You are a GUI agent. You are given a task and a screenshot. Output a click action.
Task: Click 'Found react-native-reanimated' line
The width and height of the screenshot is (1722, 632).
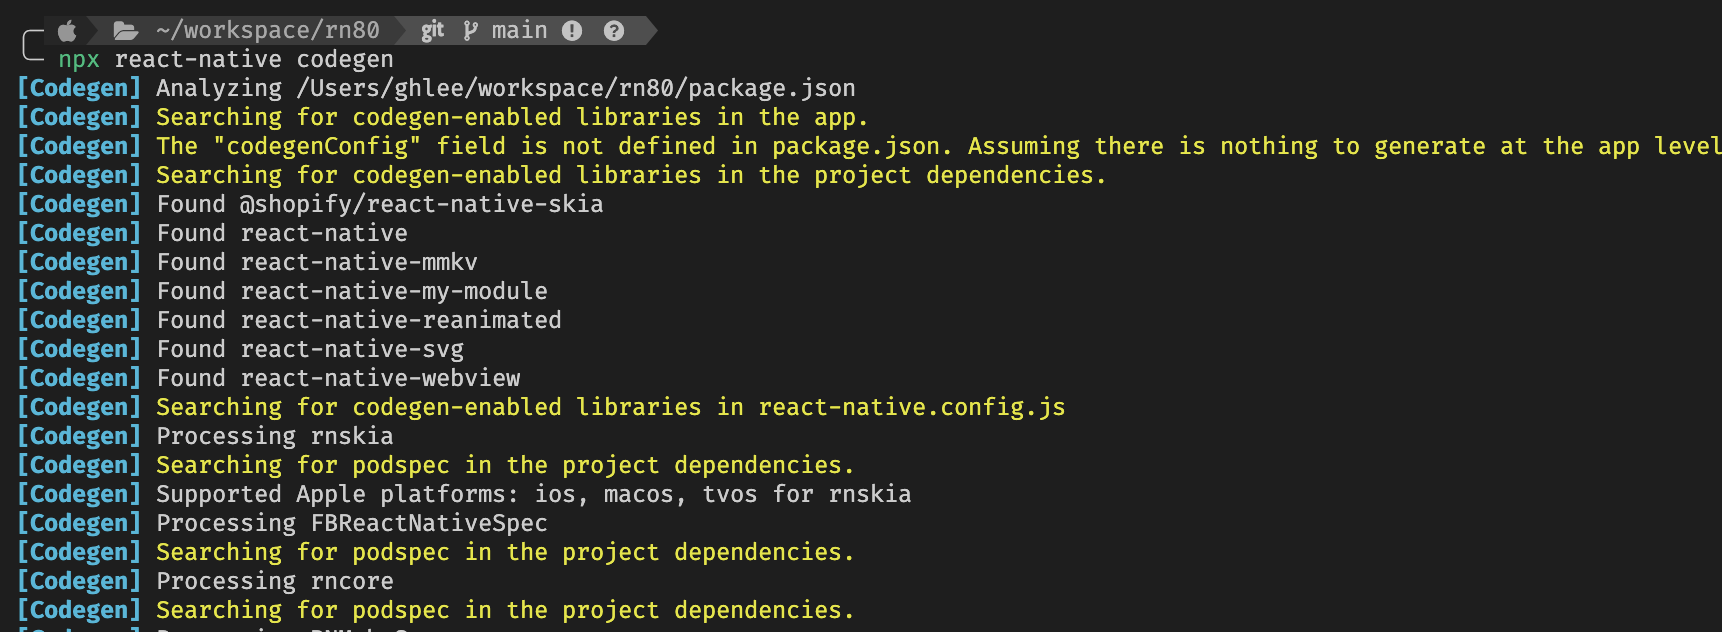coord(359,321)
